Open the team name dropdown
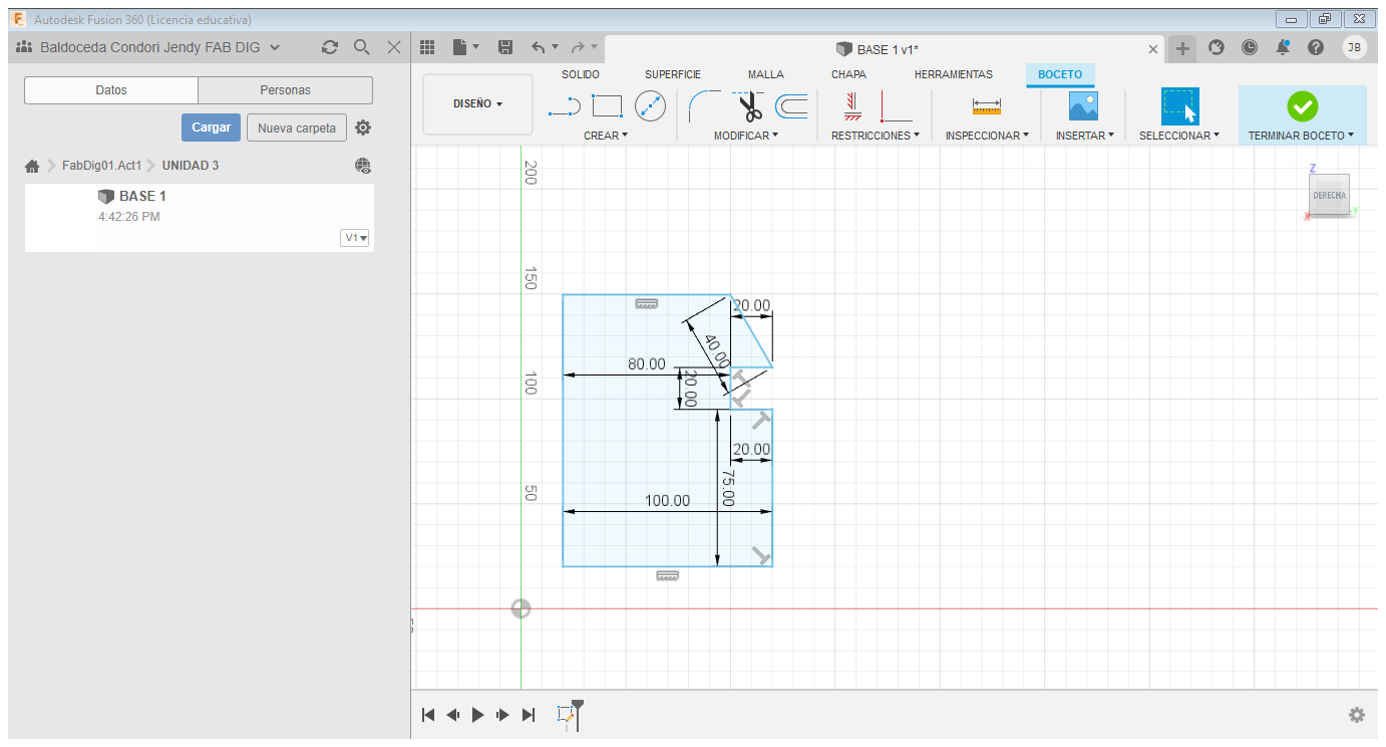 click(160, 47)
